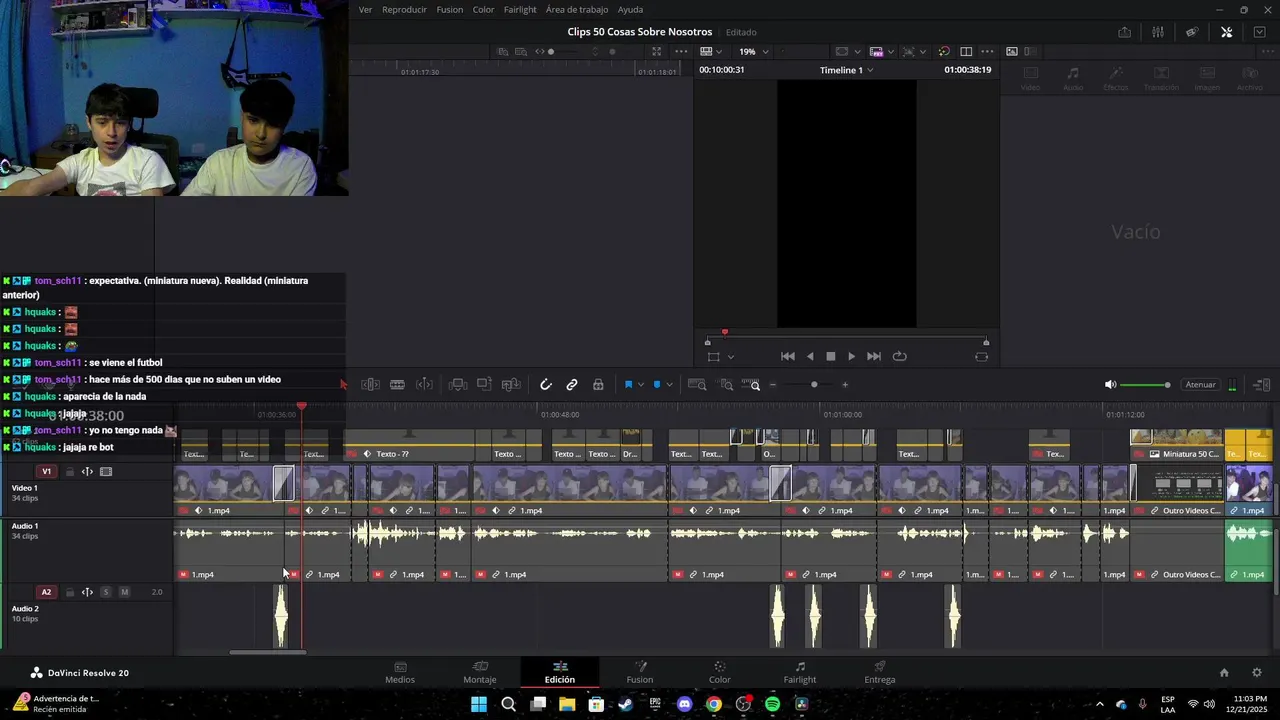Screen dimensions: 1280x720
Task: Play forward in viewer
Action: tap(851, 356)
